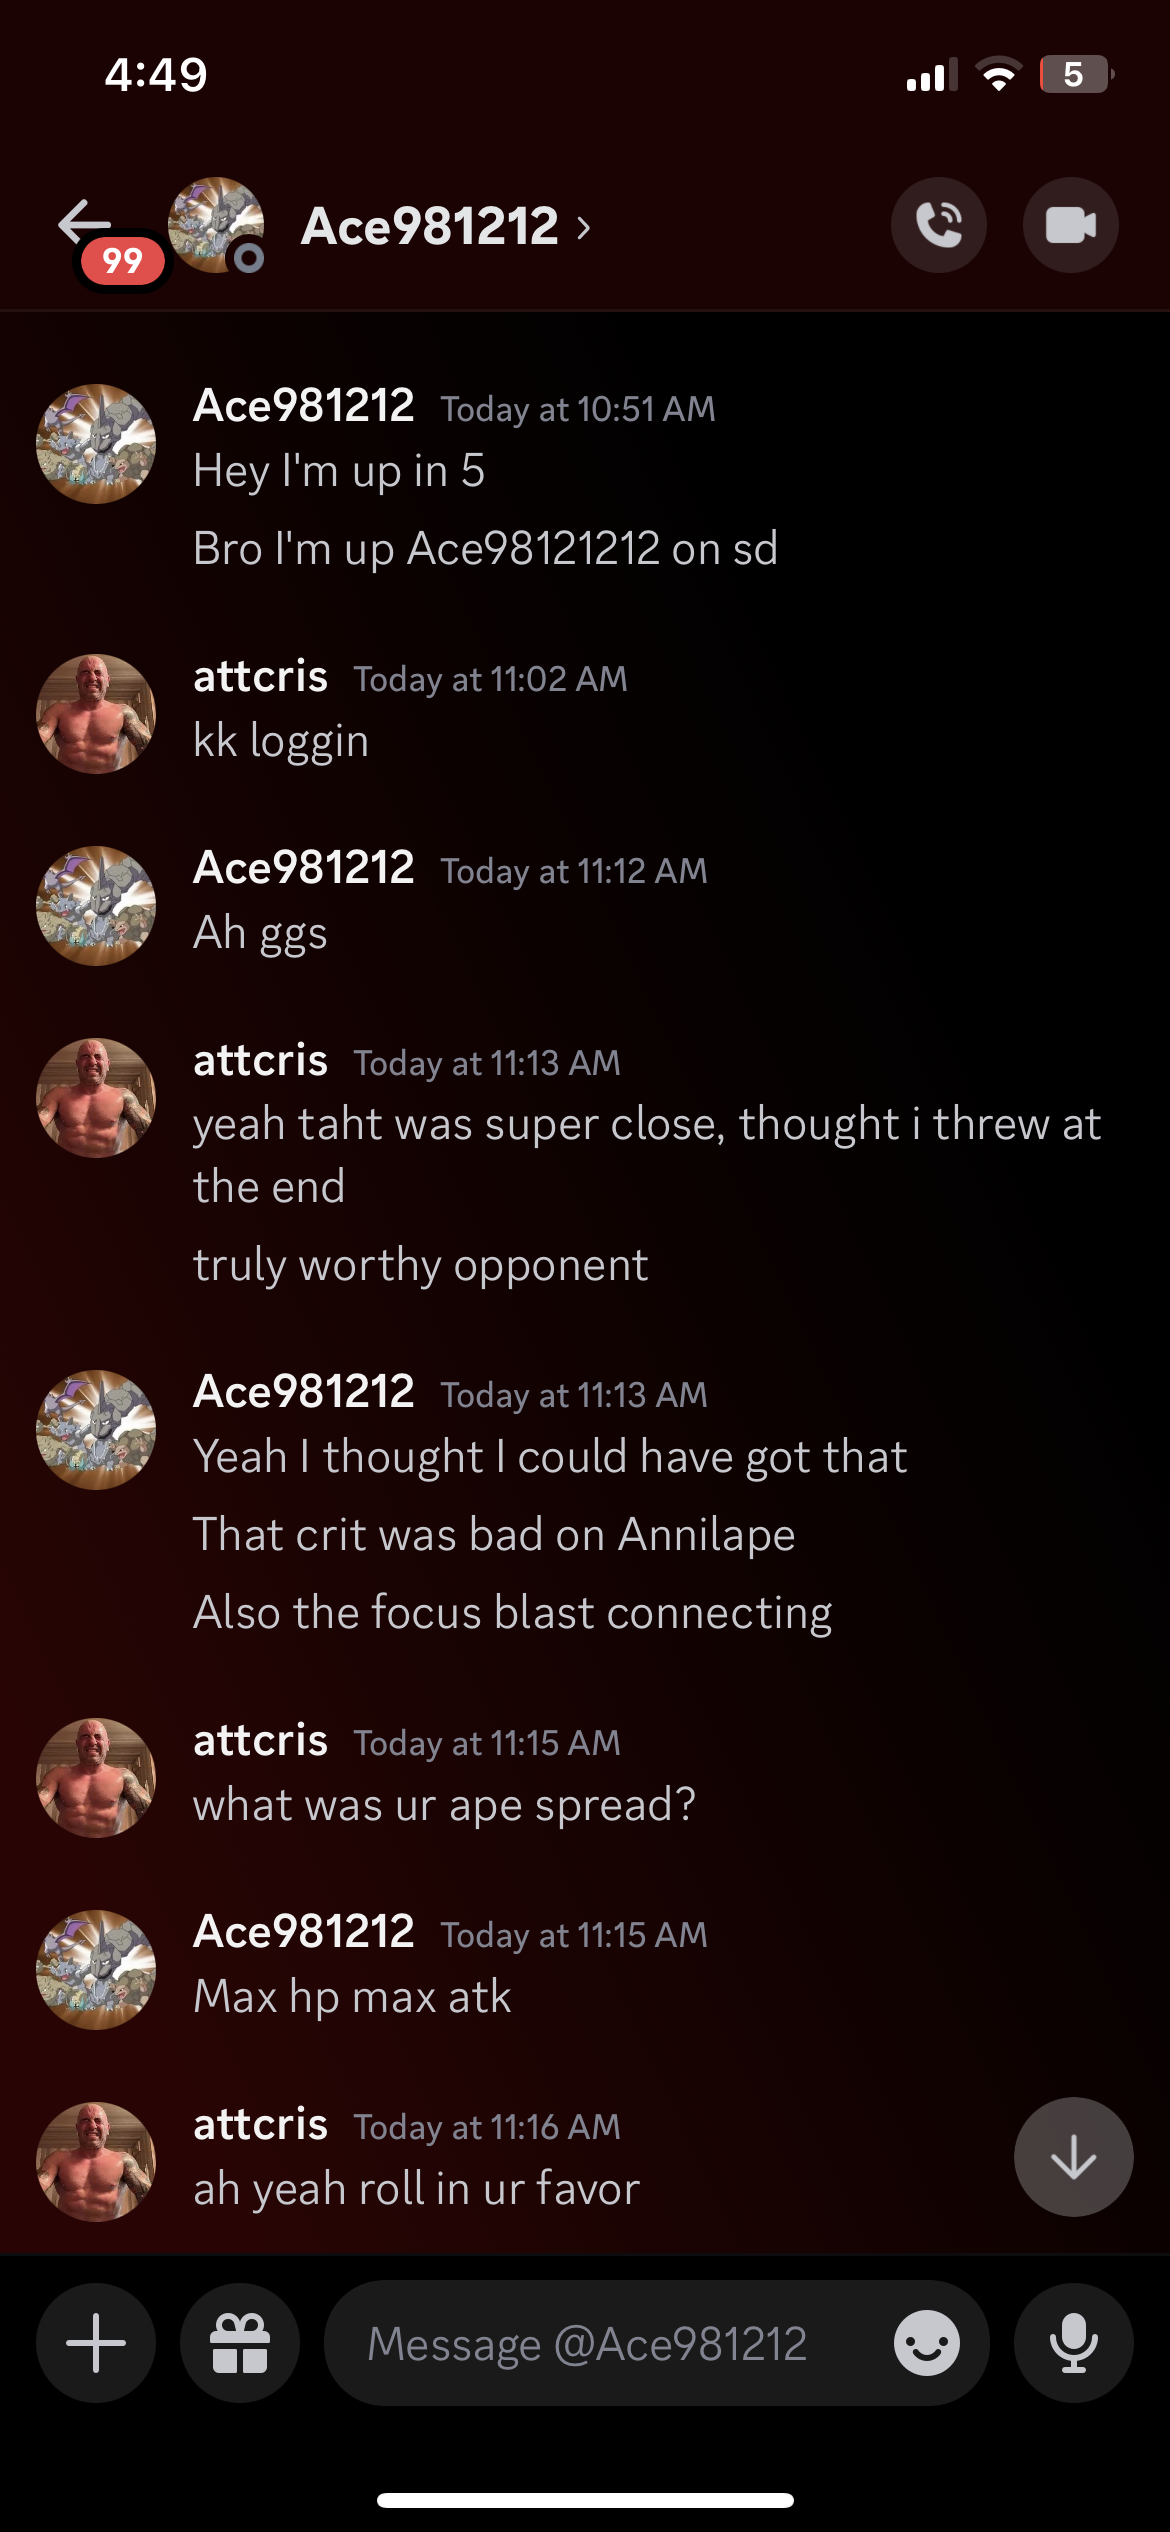The height and width of the screenshot is (2532, 1170).
Task: Tap the microphone voice message button
Action: tap(1073, 2343)
